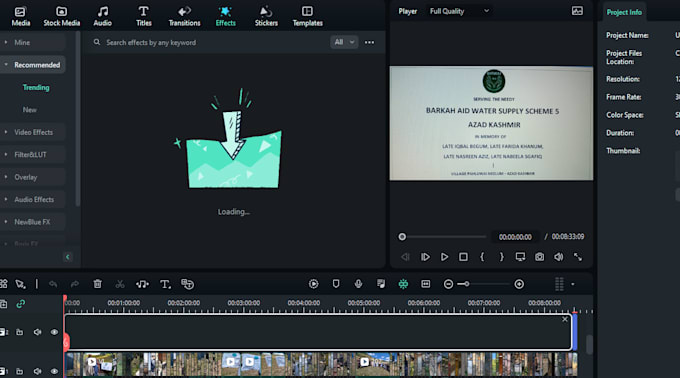The image size is (680, 378).
Task: Open the All filter dropdown
Action: tap(344, 42)
